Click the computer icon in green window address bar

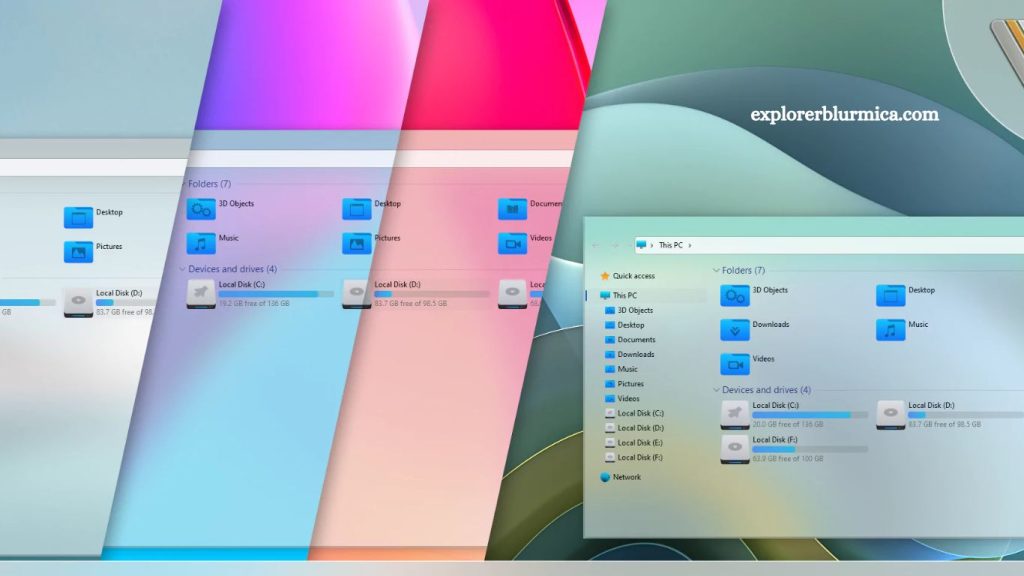coord(641,245)
